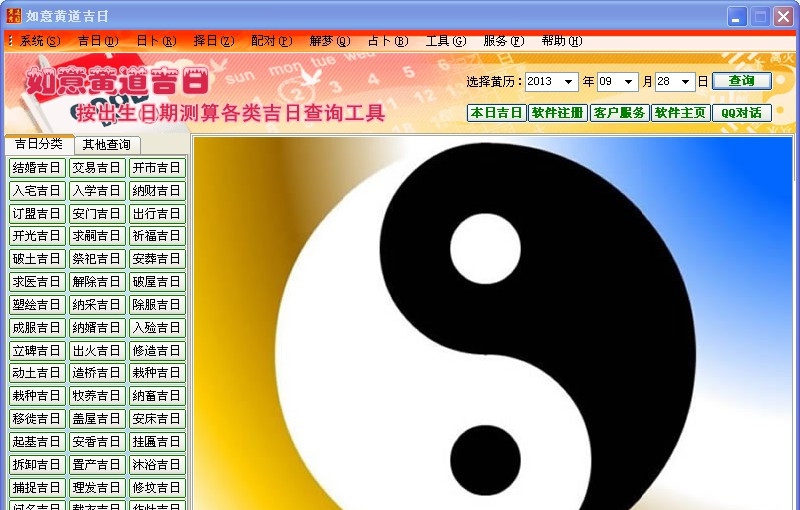
Task: Open 入殓吉日 category
Action: pos(157,327)
